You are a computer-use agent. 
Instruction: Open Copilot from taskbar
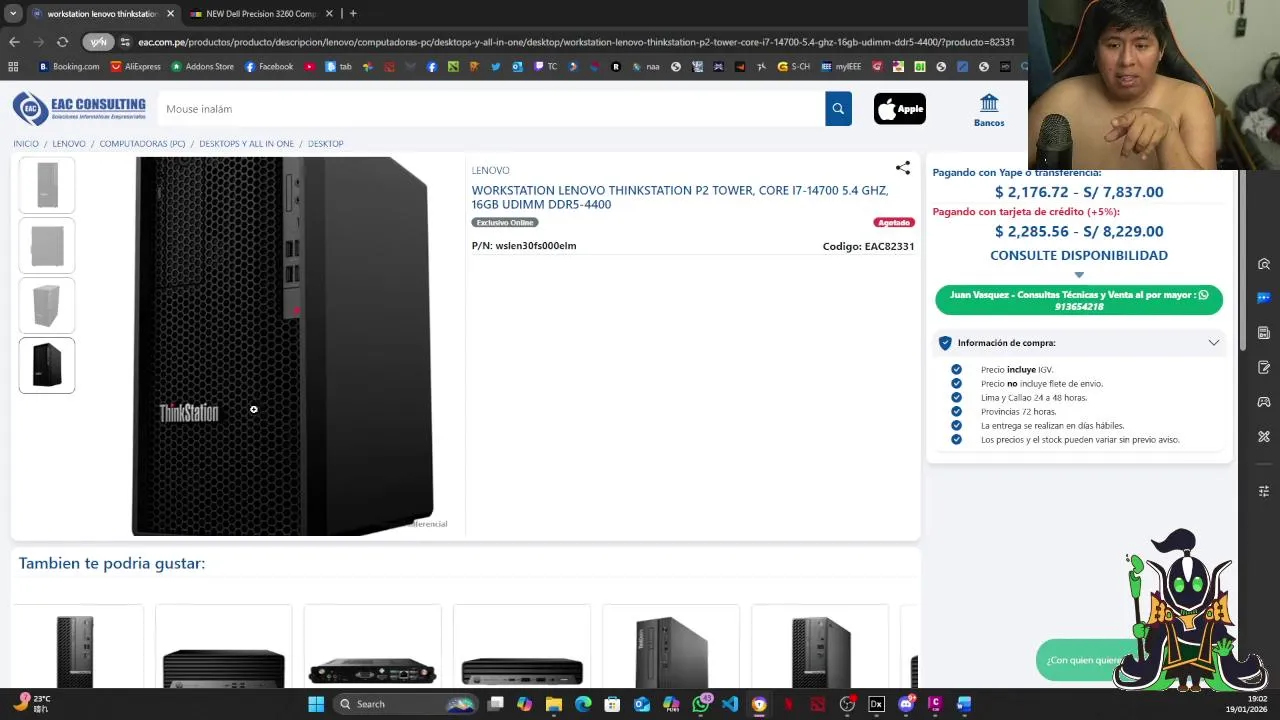click(x=524, y=704)
